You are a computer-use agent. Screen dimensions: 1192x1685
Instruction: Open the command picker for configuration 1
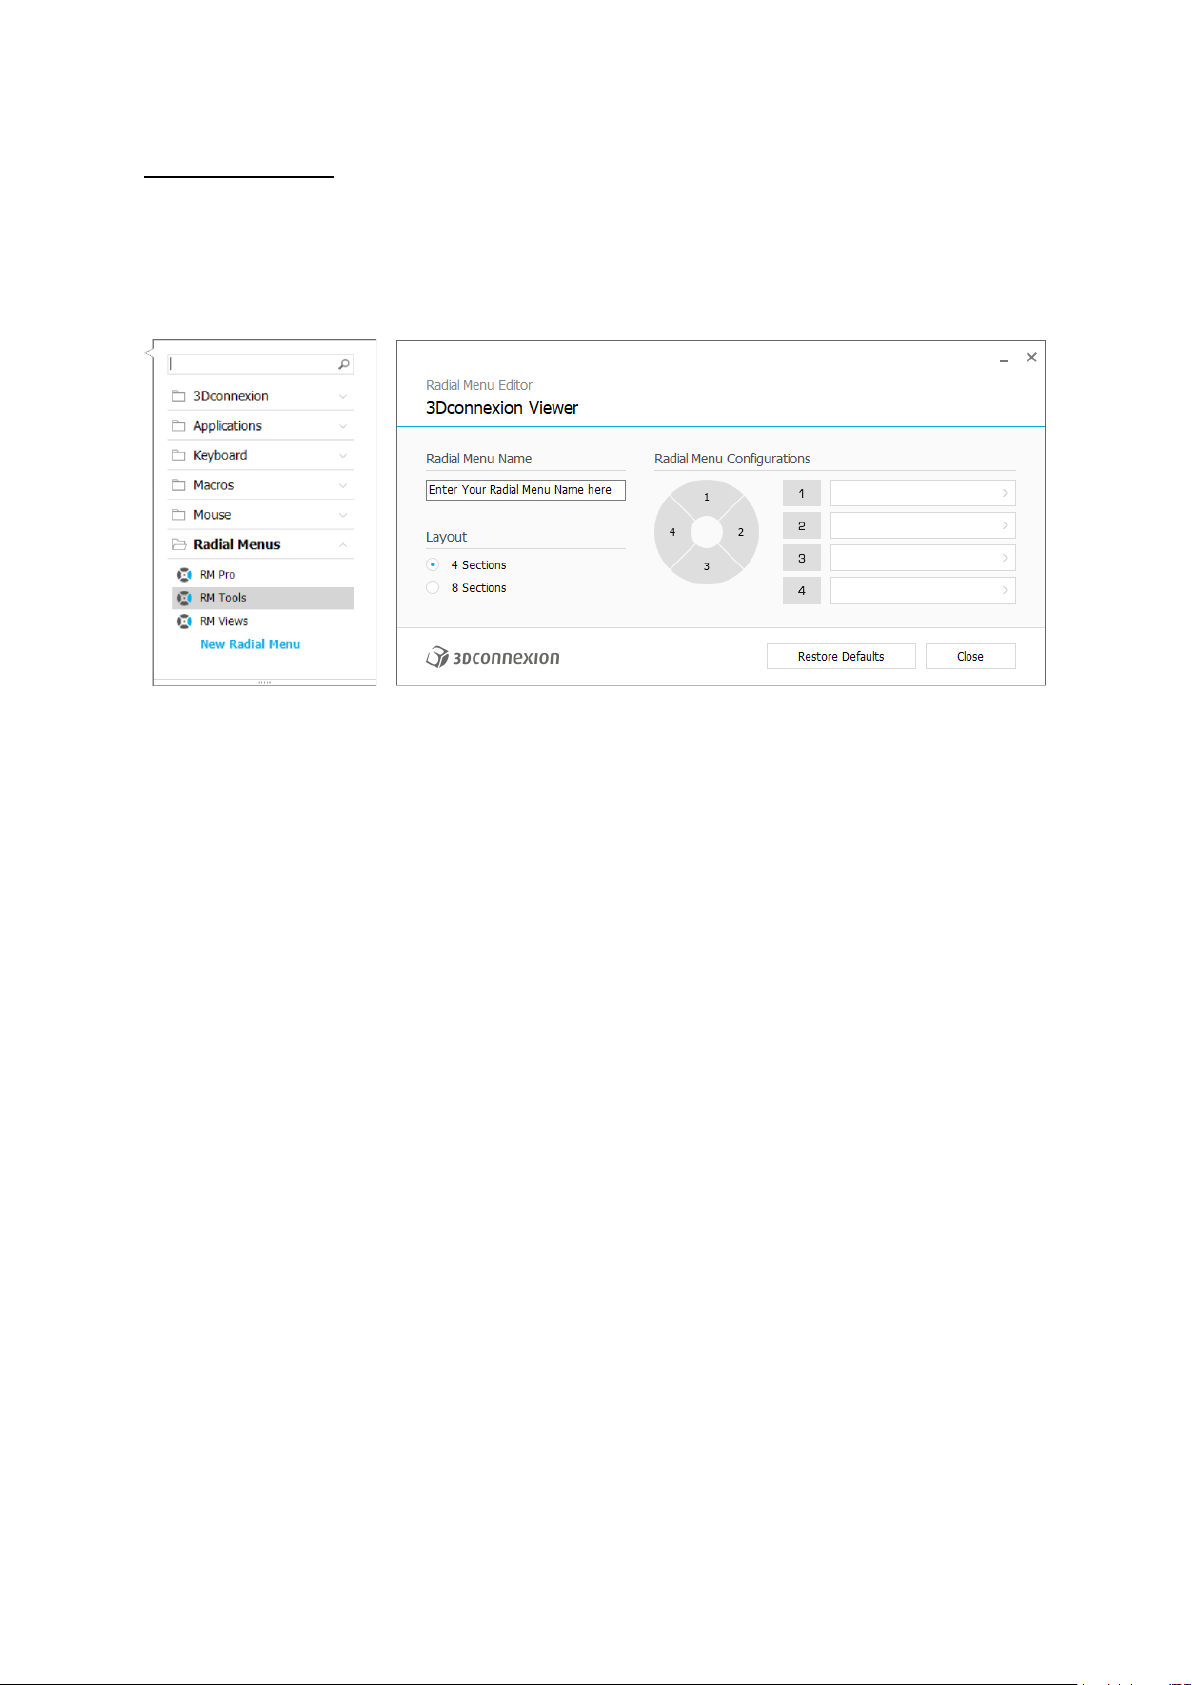click(923, 493)
